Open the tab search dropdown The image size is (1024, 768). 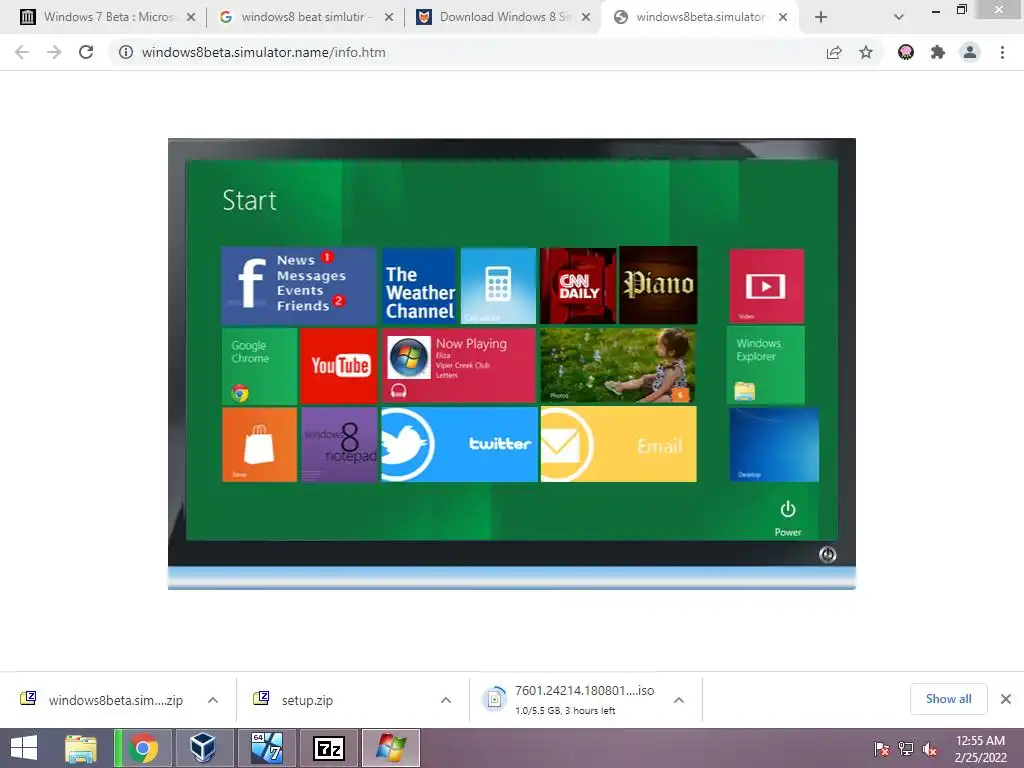(x=899, y=17)
